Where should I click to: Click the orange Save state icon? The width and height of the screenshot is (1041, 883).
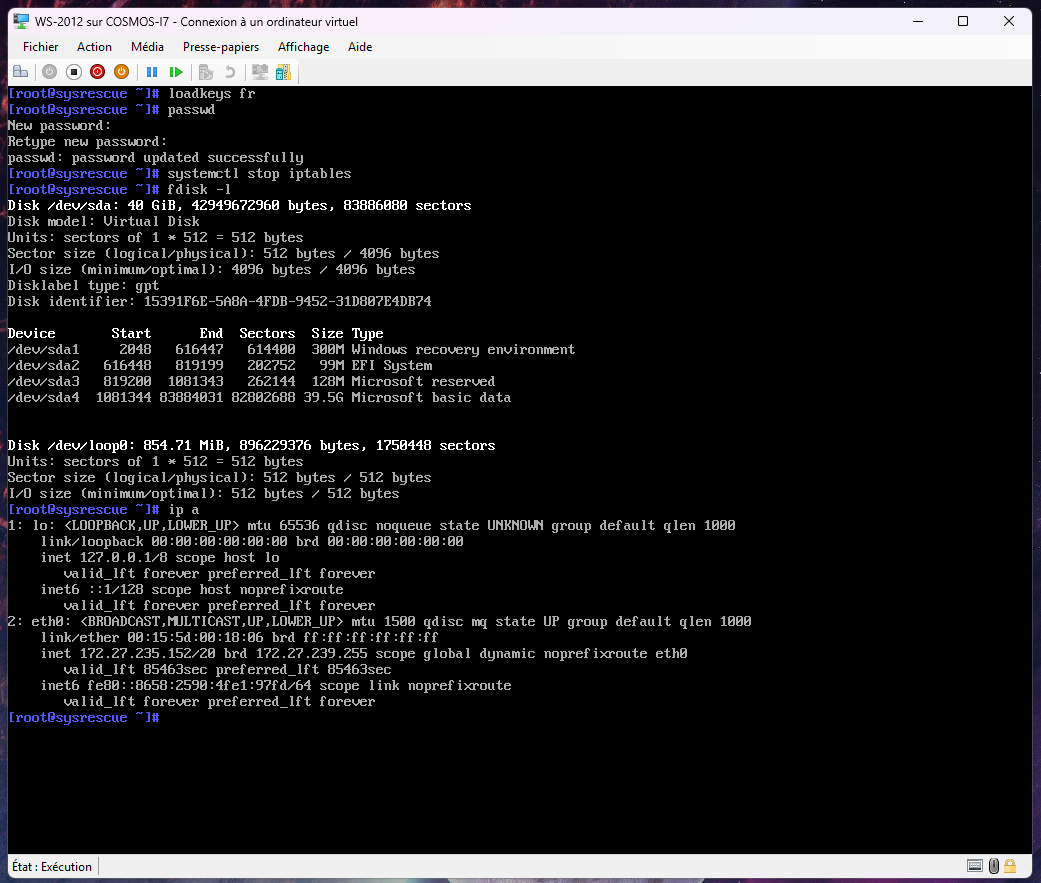tap(121, 72)
